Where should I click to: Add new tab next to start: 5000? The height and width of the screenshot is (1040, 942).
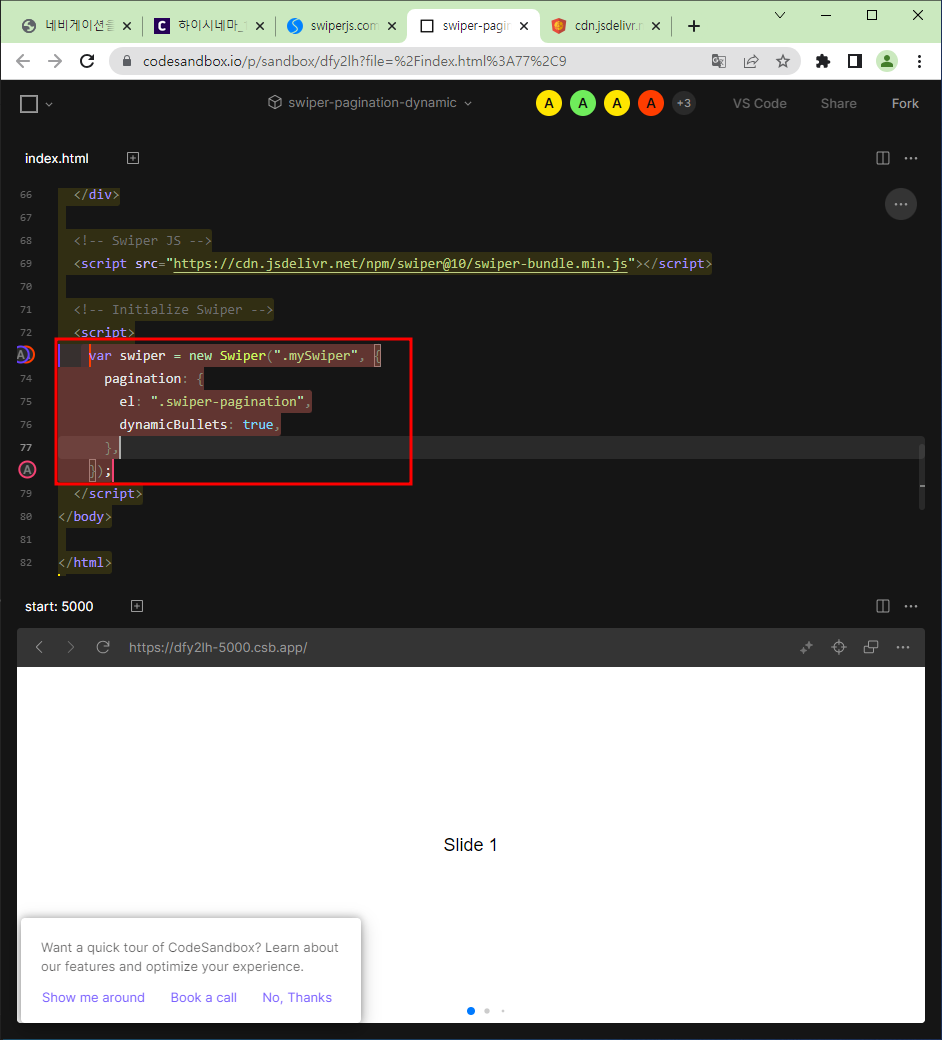(x=137, y=606)
